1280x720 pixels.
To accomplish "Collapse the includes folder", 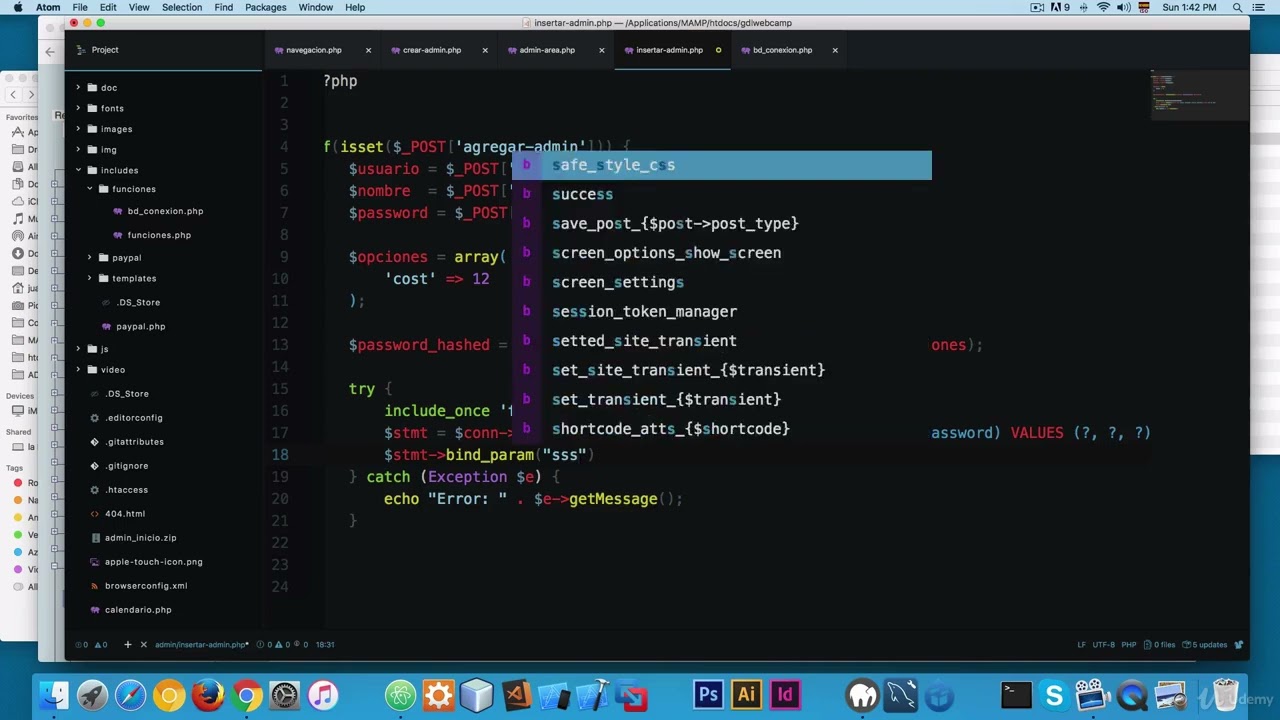I will [x=78, y=170].
